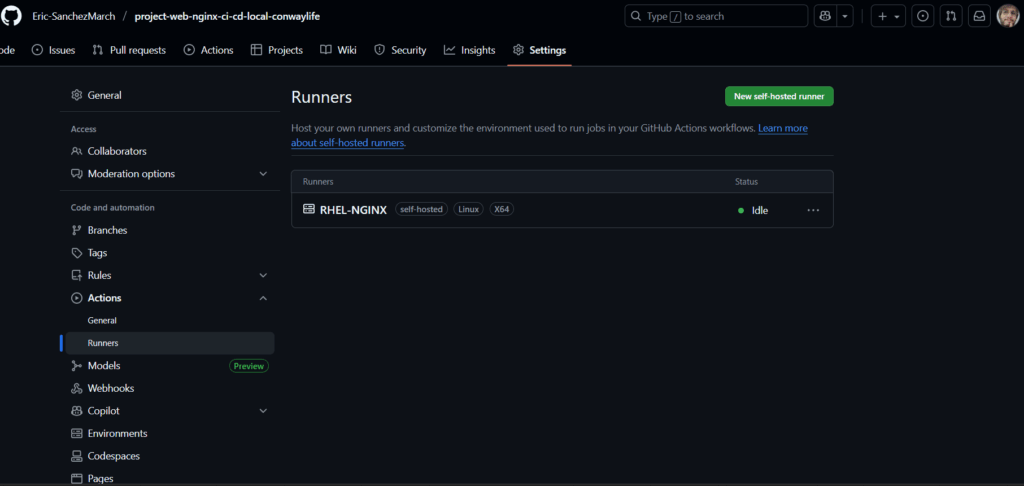1024x486 pixels.
Task: Click the Settings tab gear icon
Action: tap(519, 50)
